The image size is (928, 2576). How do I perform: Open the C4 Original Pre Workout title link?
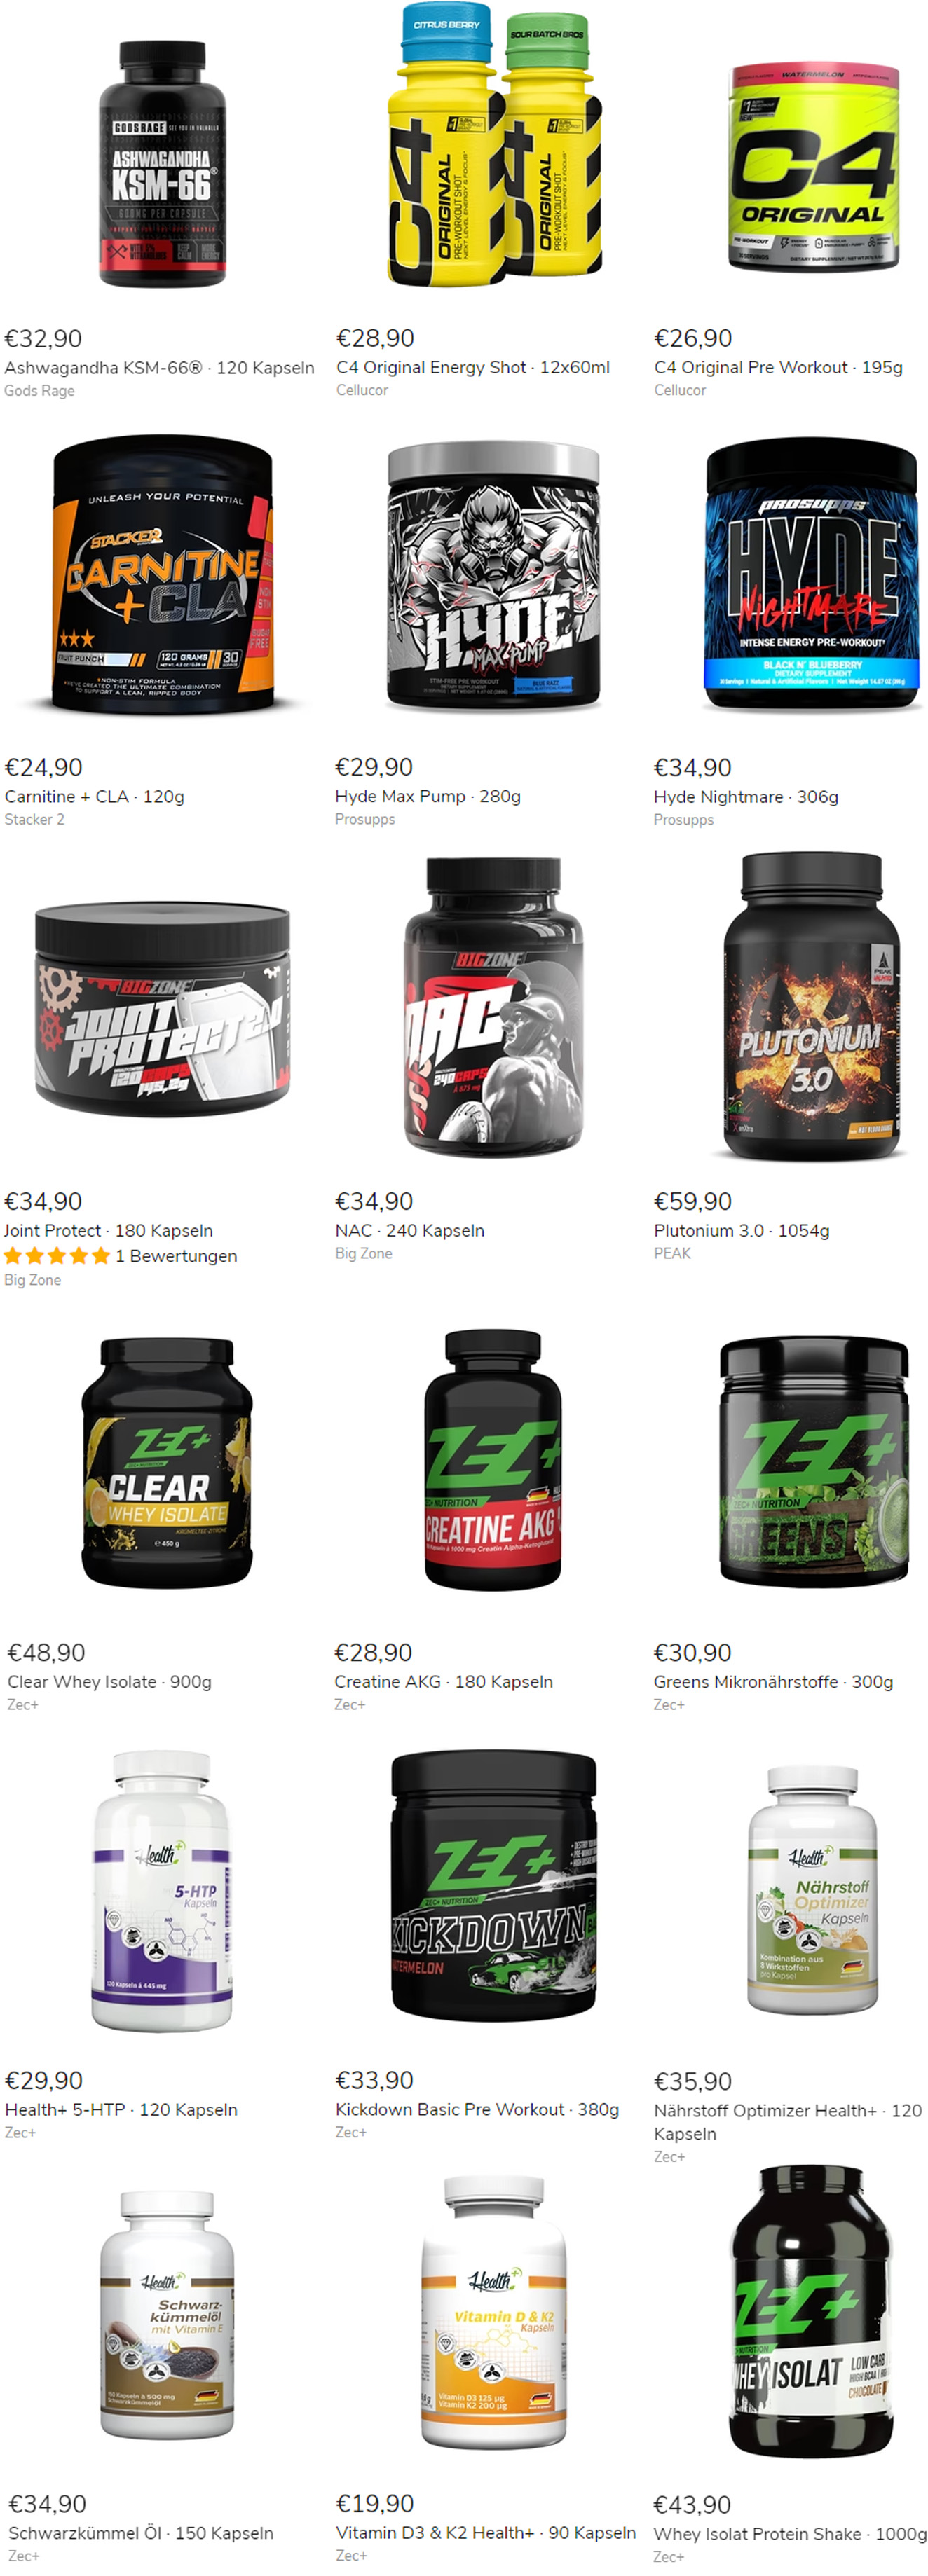pyautogui.click(x=778, y=367)
